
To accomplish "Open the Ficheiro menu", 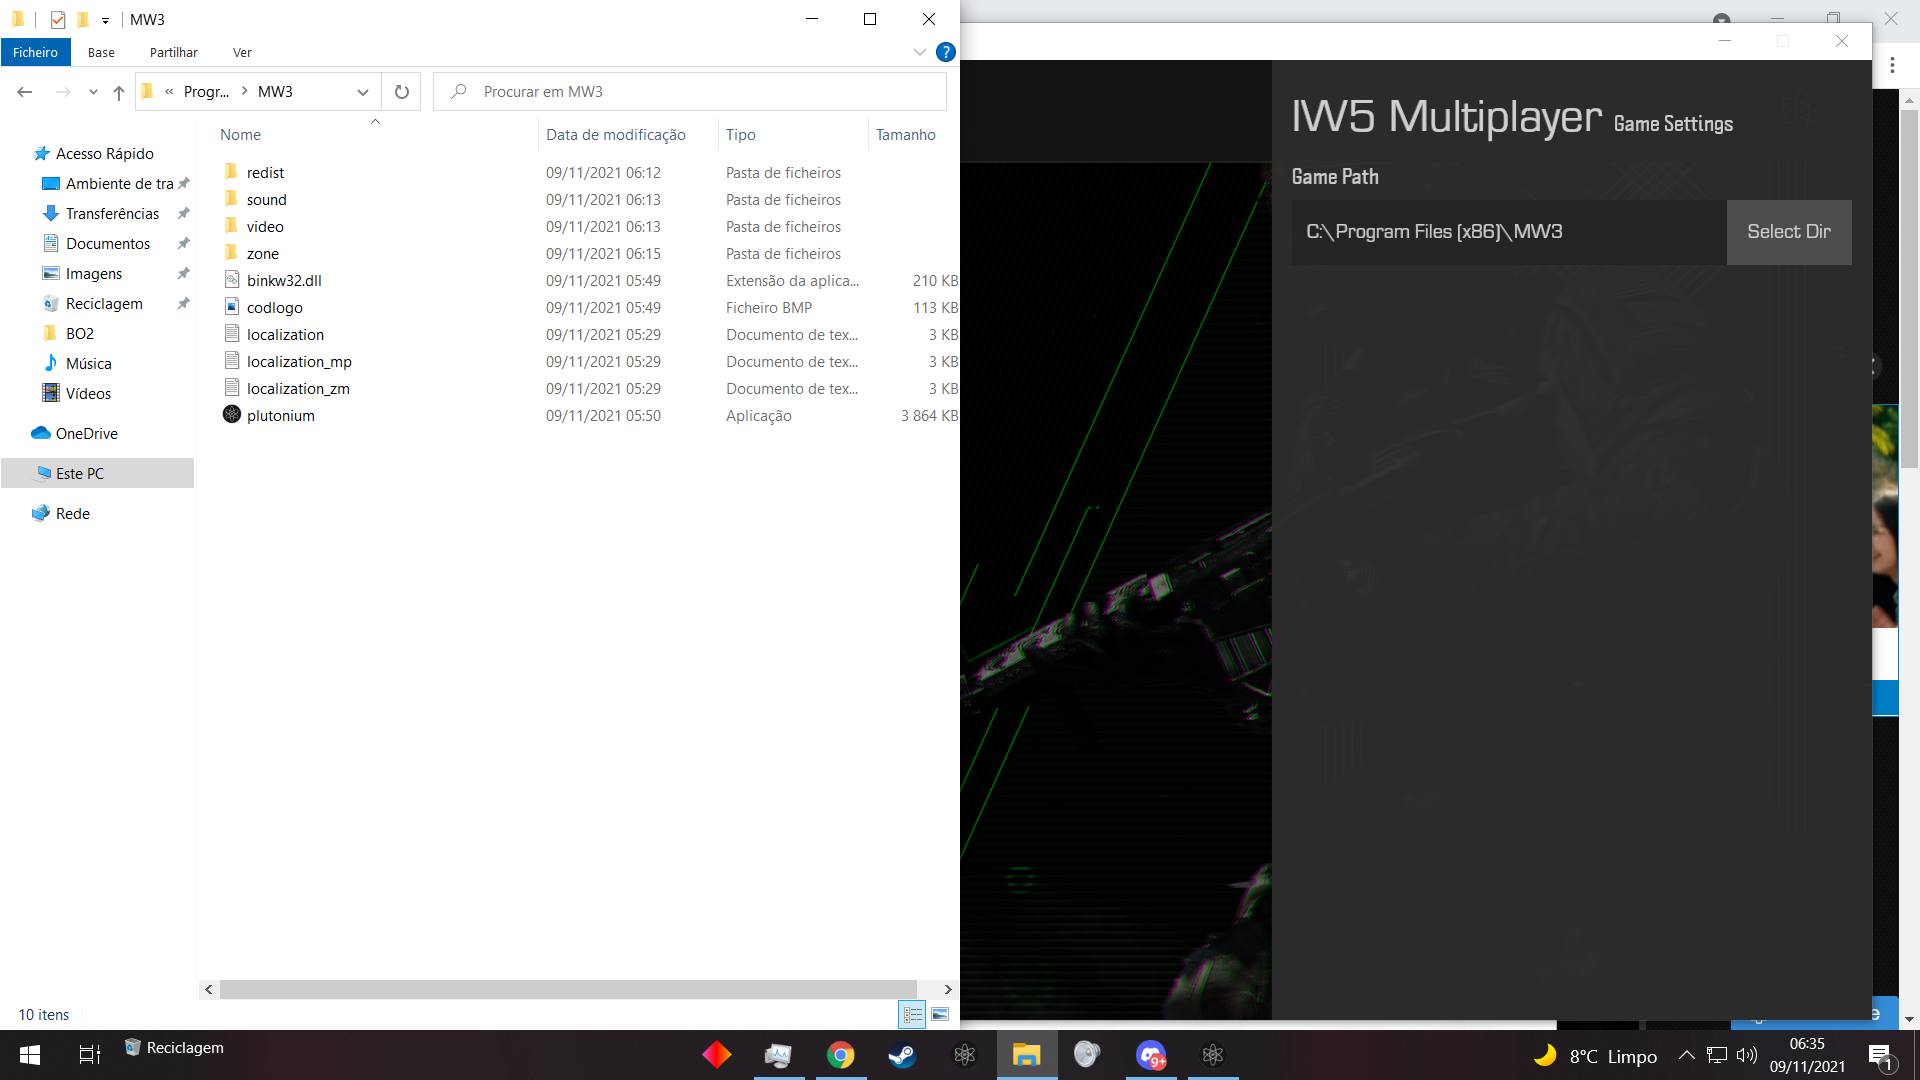I will [35, 52].
